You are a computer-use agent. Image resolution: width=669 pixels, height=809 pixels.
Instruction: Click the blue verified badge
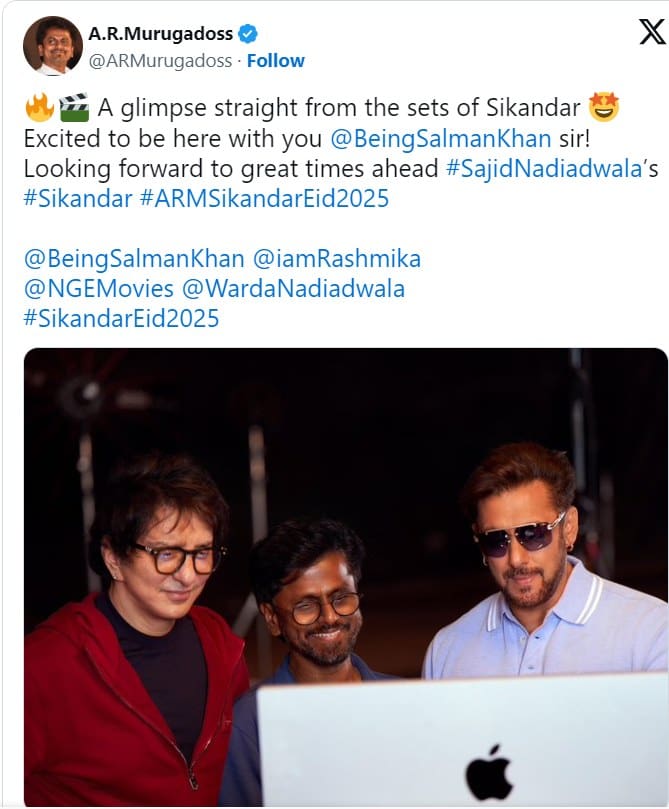click(x=248, y=34)
